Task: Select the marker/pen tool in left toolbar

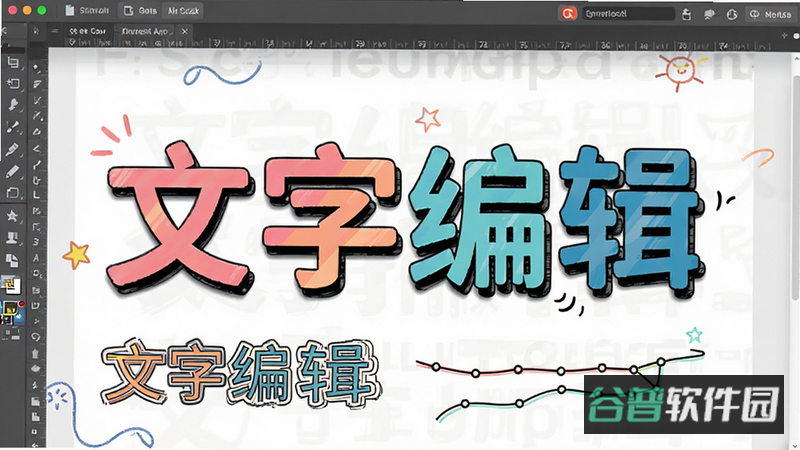Action: (x=13, y=149)
